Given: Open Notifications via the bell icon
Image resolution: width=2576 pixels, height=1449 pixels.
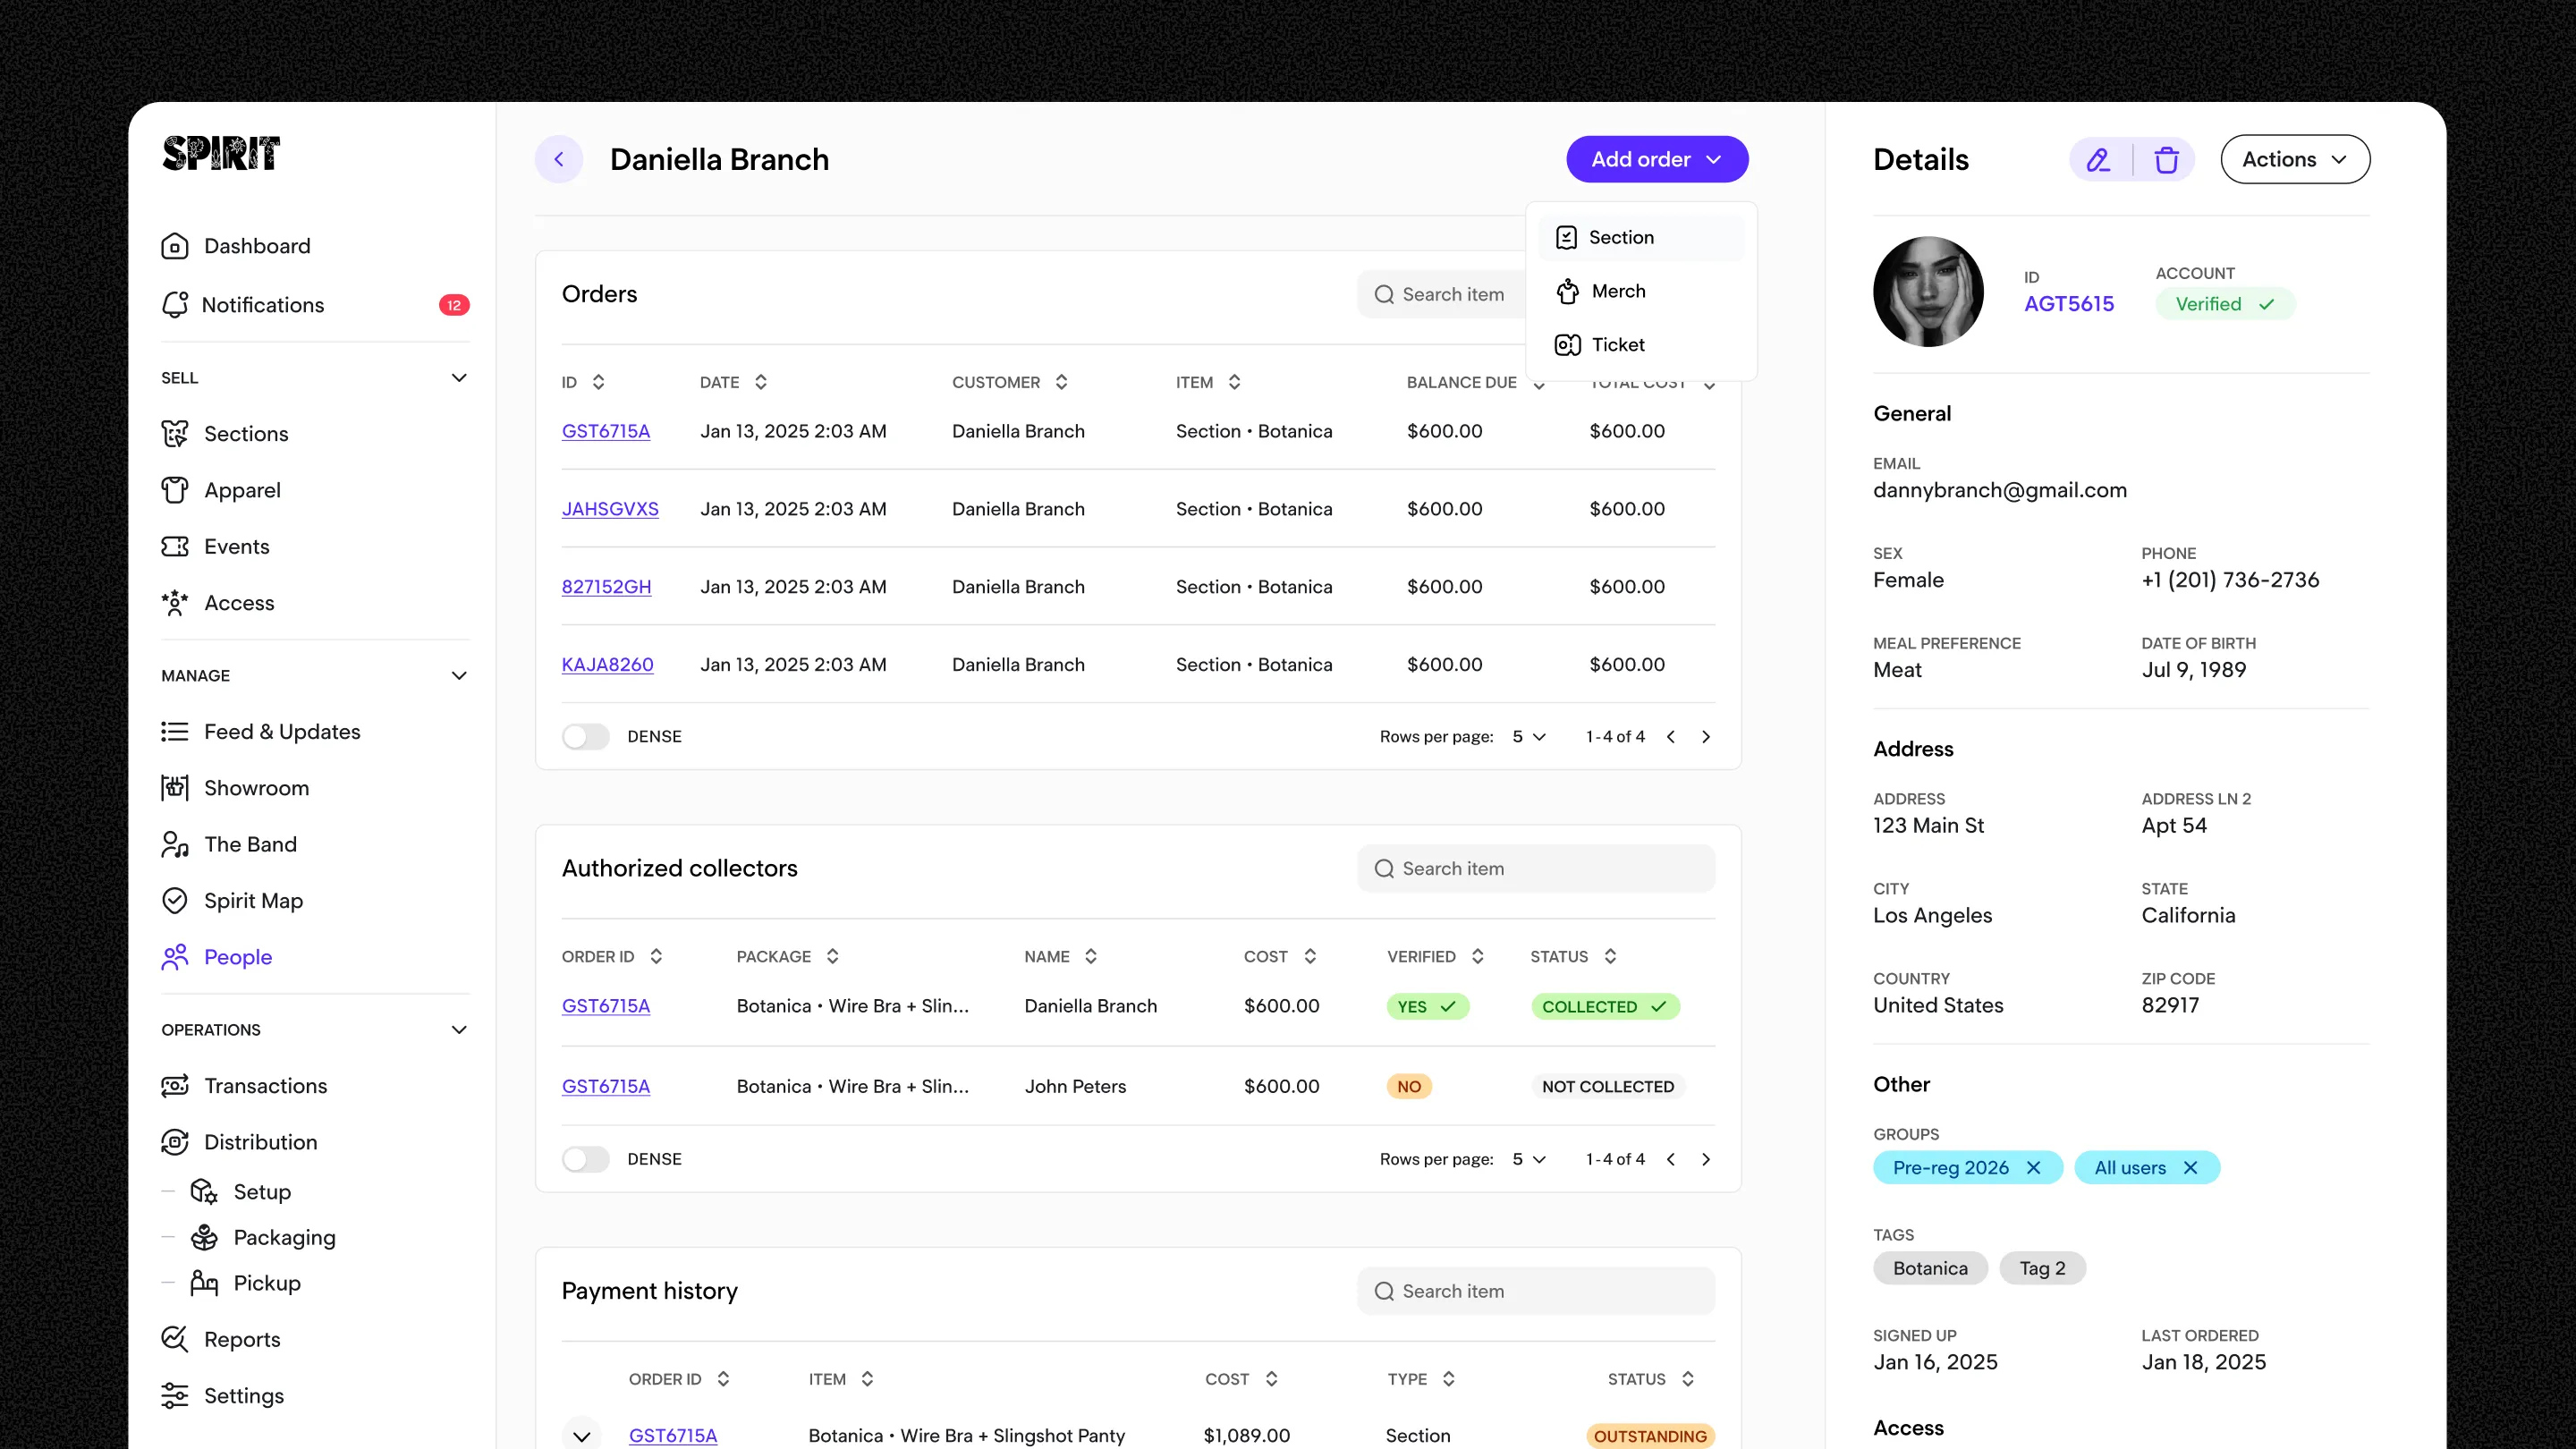Looking at the screenshot, I should (x=175, y=305).
